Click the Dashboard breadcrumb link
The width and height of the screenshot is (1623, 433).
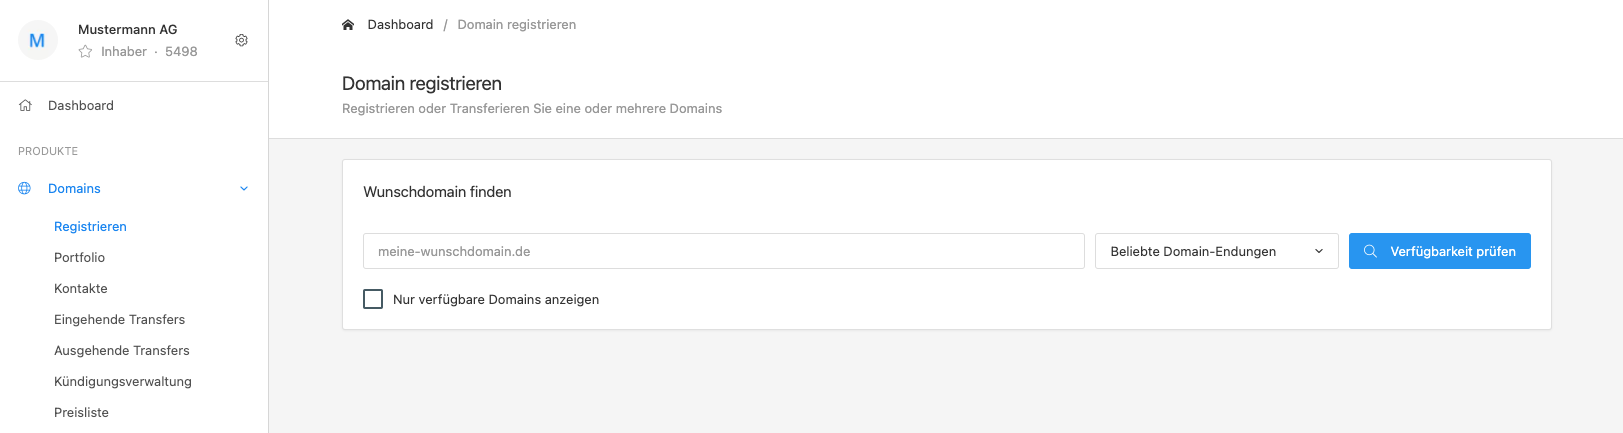(400, 24)
